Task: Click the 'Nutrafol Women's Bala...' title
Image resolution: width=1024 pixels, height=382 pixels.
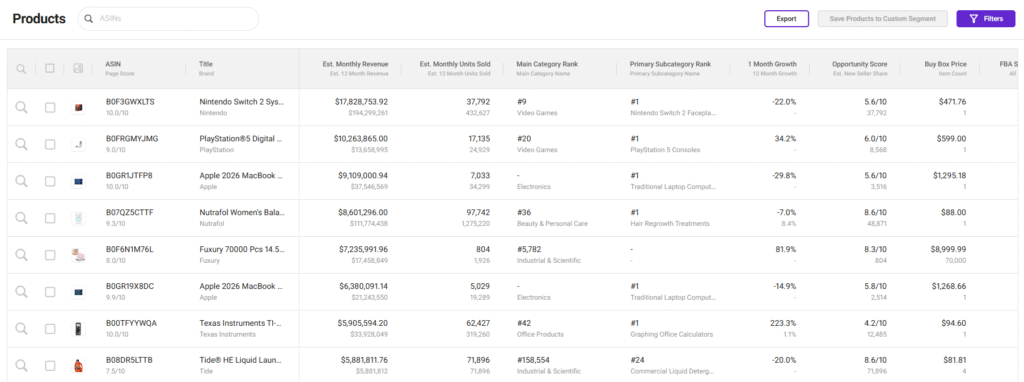Action: coord(242,212)
